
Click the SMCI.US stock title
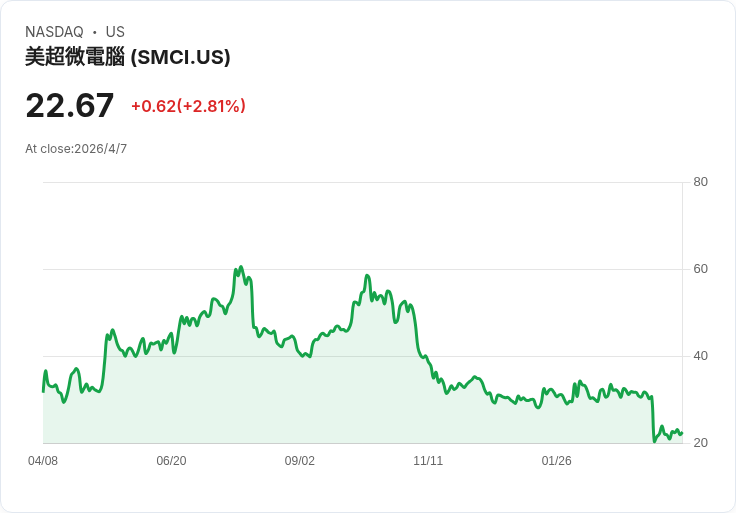(128, 57)
